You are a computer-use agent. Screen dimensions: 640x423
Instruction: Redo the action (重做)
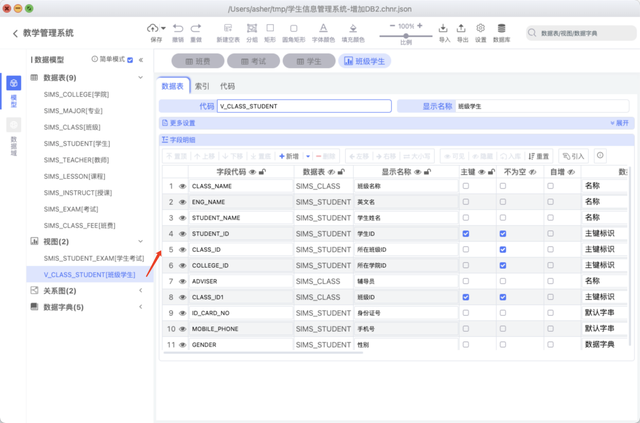click(196, 28)
